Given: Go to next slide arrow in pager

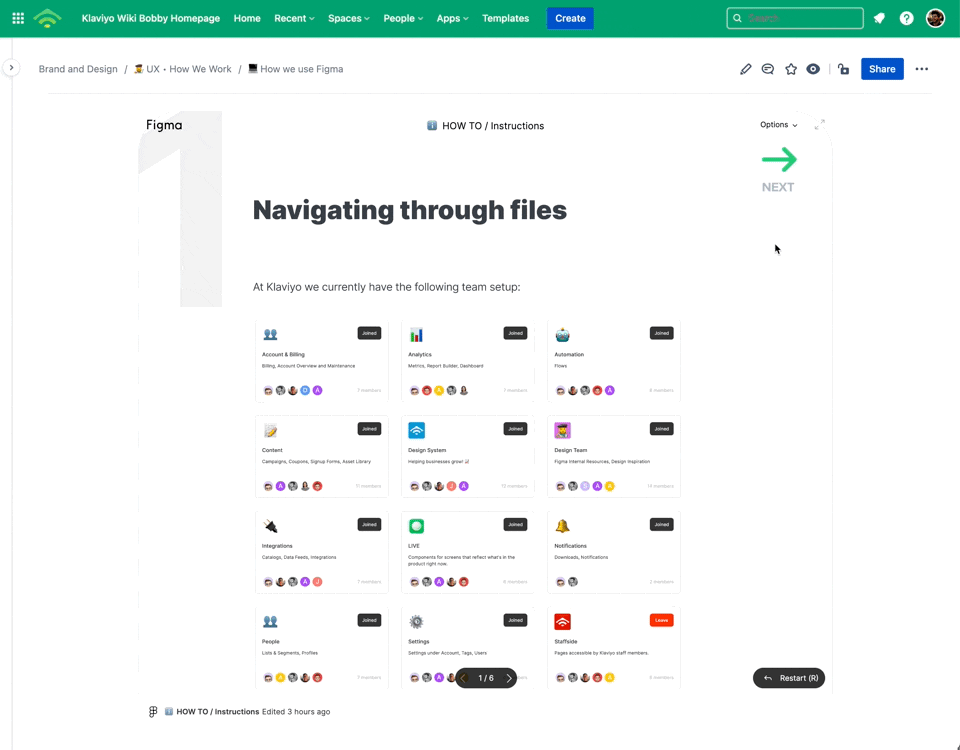Looking at the screenshot, I should (508, 678).
